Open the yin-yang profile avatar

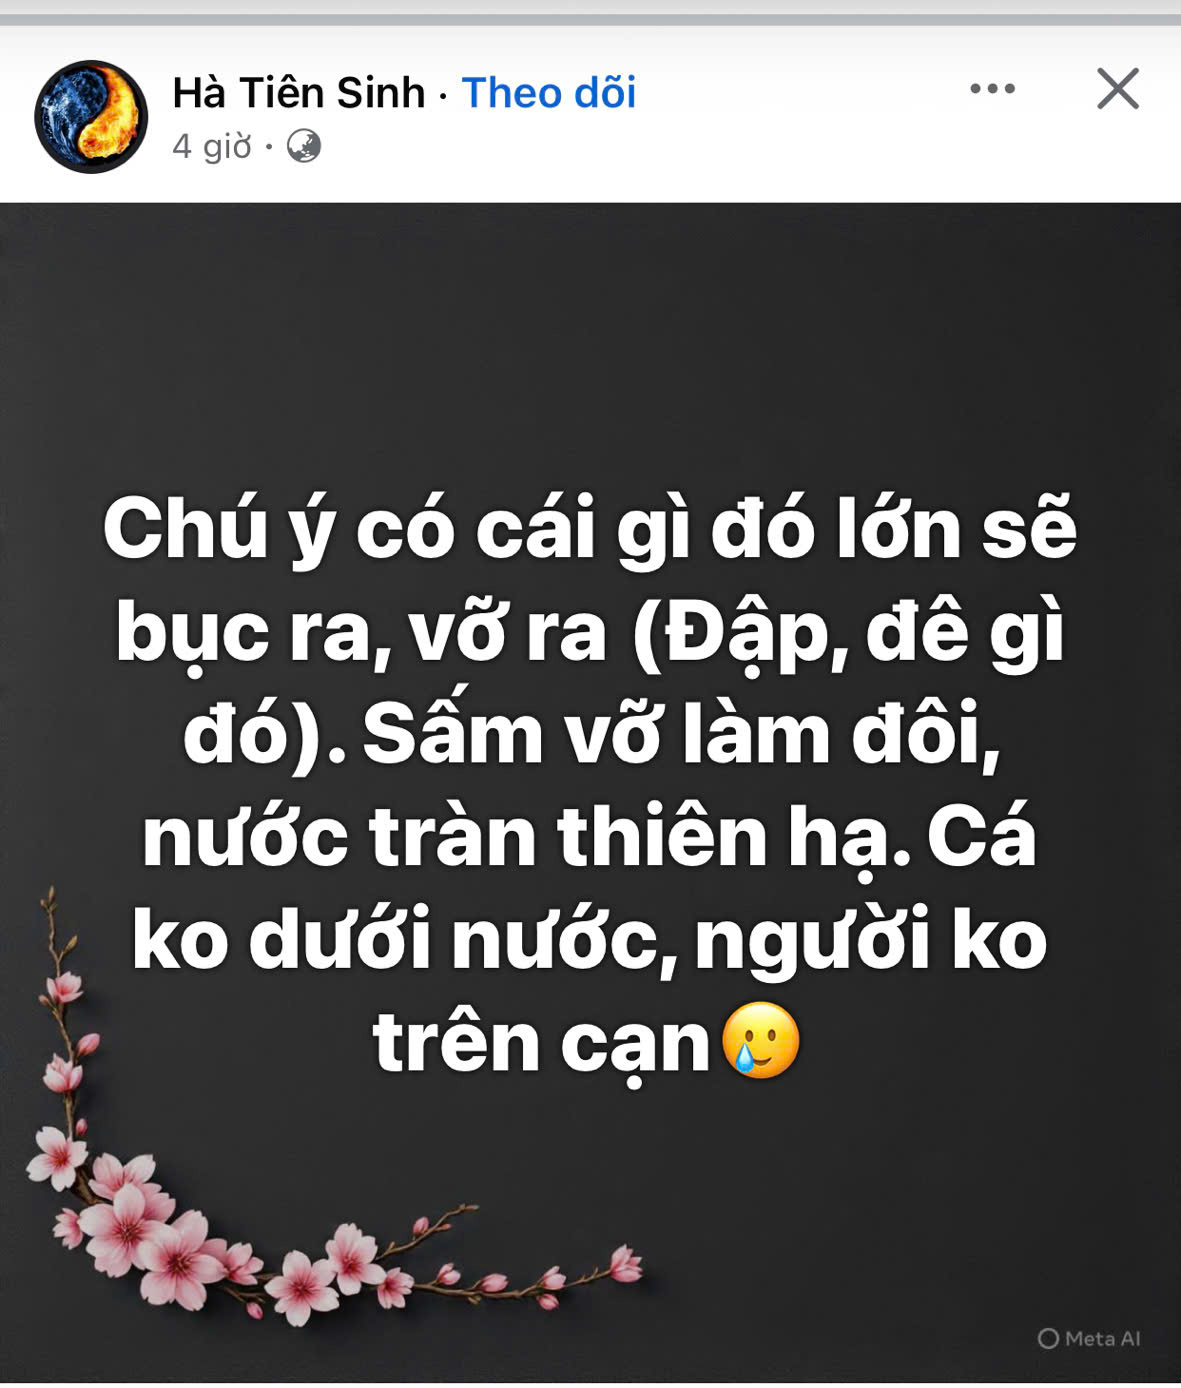91,117
